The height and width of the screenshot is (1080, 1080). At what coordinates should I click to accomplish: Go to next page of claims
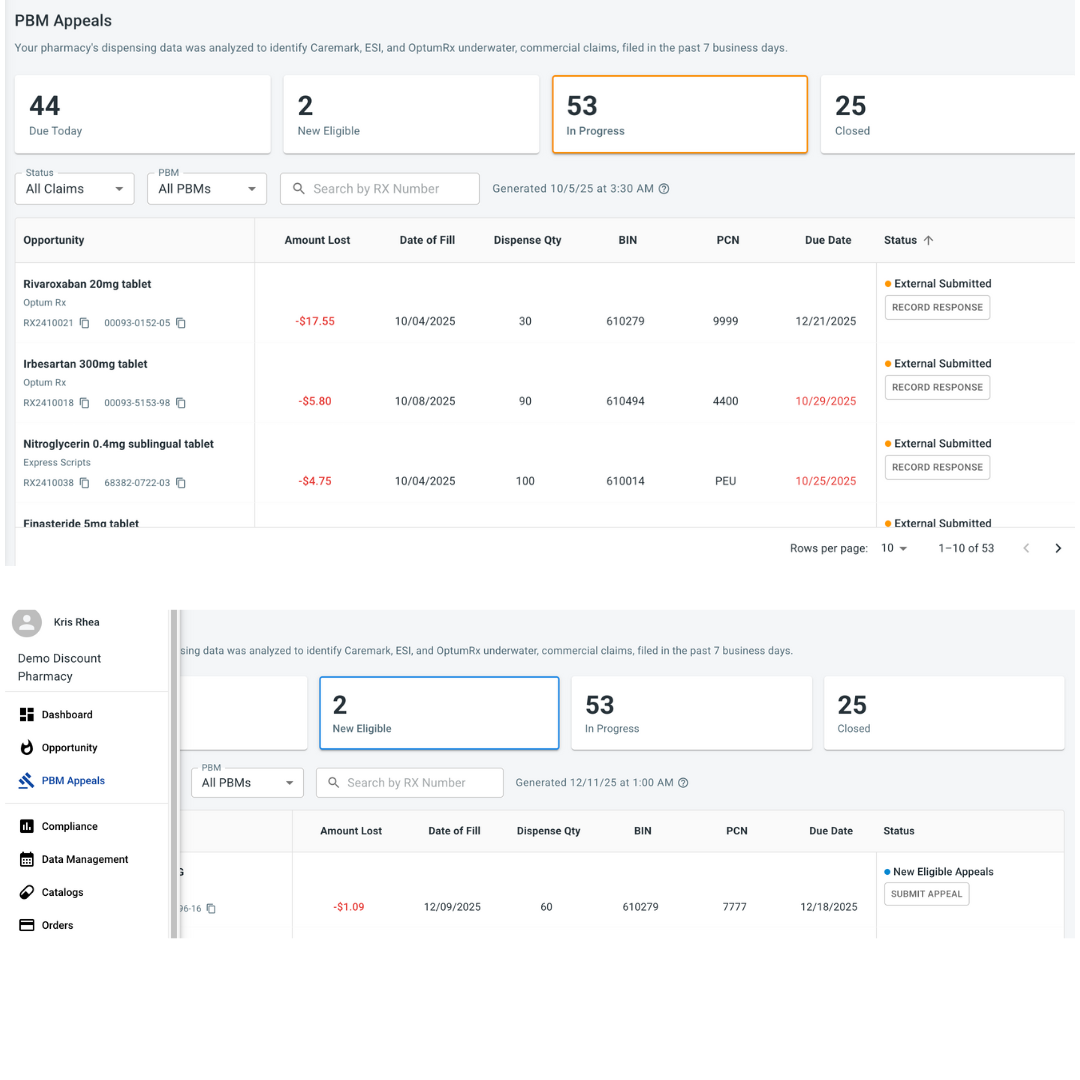coord(1058,548)
